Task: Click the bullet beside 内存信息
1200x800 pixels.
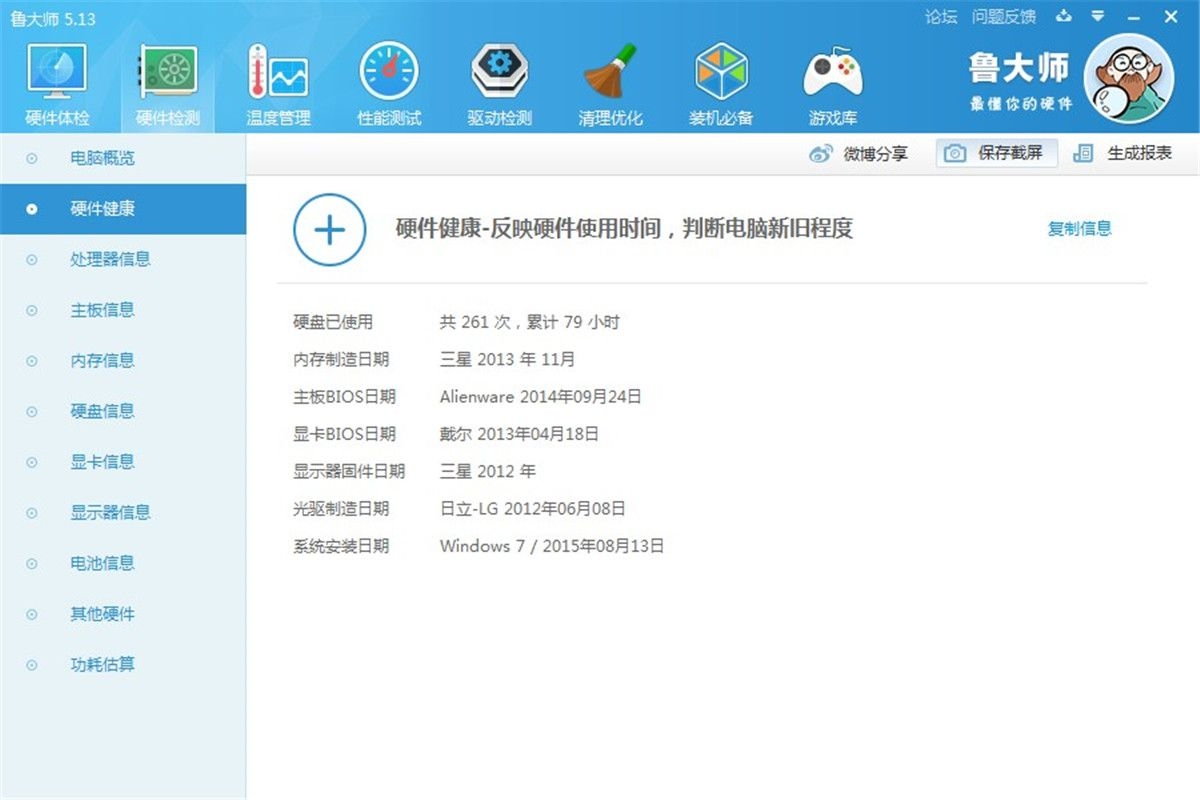Action: pyautogui.click(x=32, y=362)
